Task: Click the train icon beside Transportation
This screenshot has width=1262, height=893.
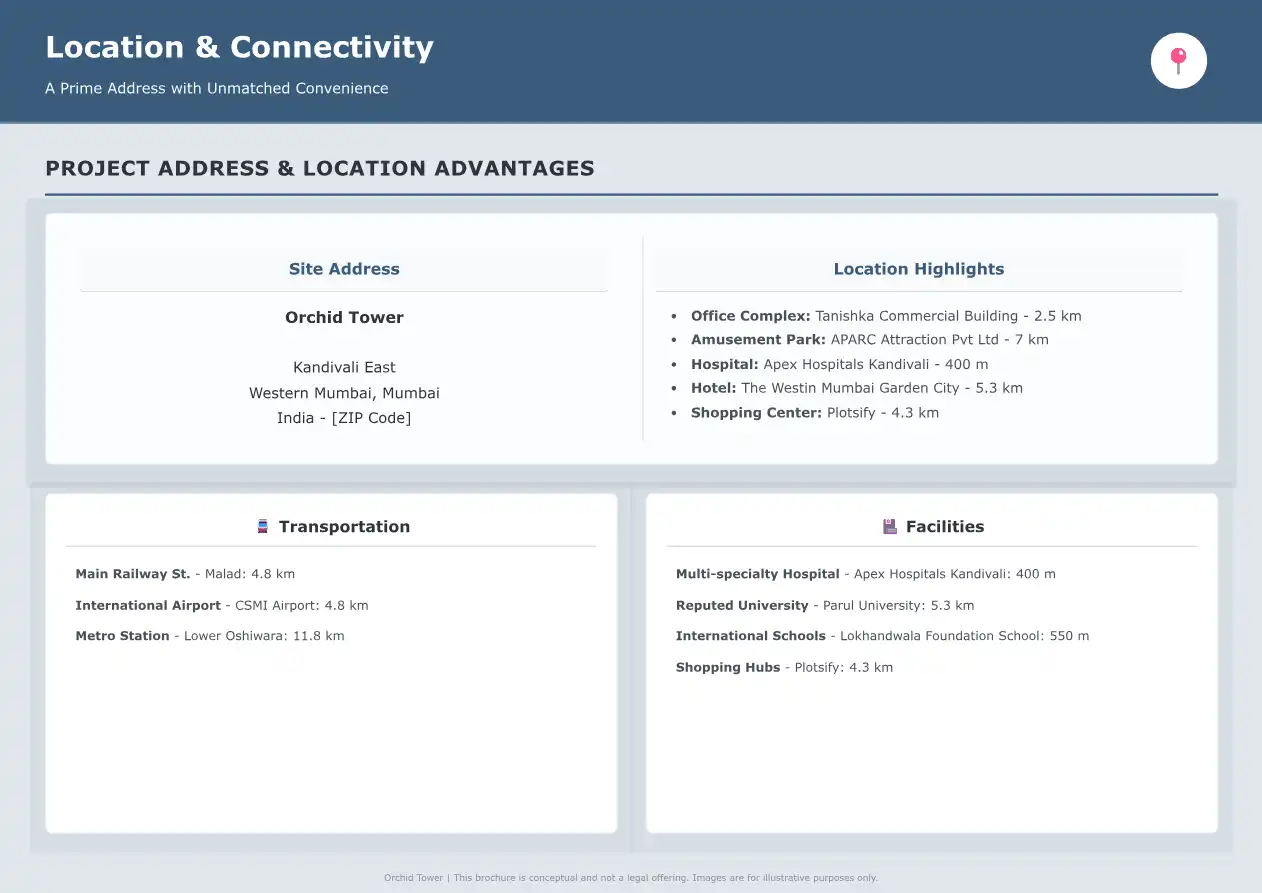Action: click(263, 526)
